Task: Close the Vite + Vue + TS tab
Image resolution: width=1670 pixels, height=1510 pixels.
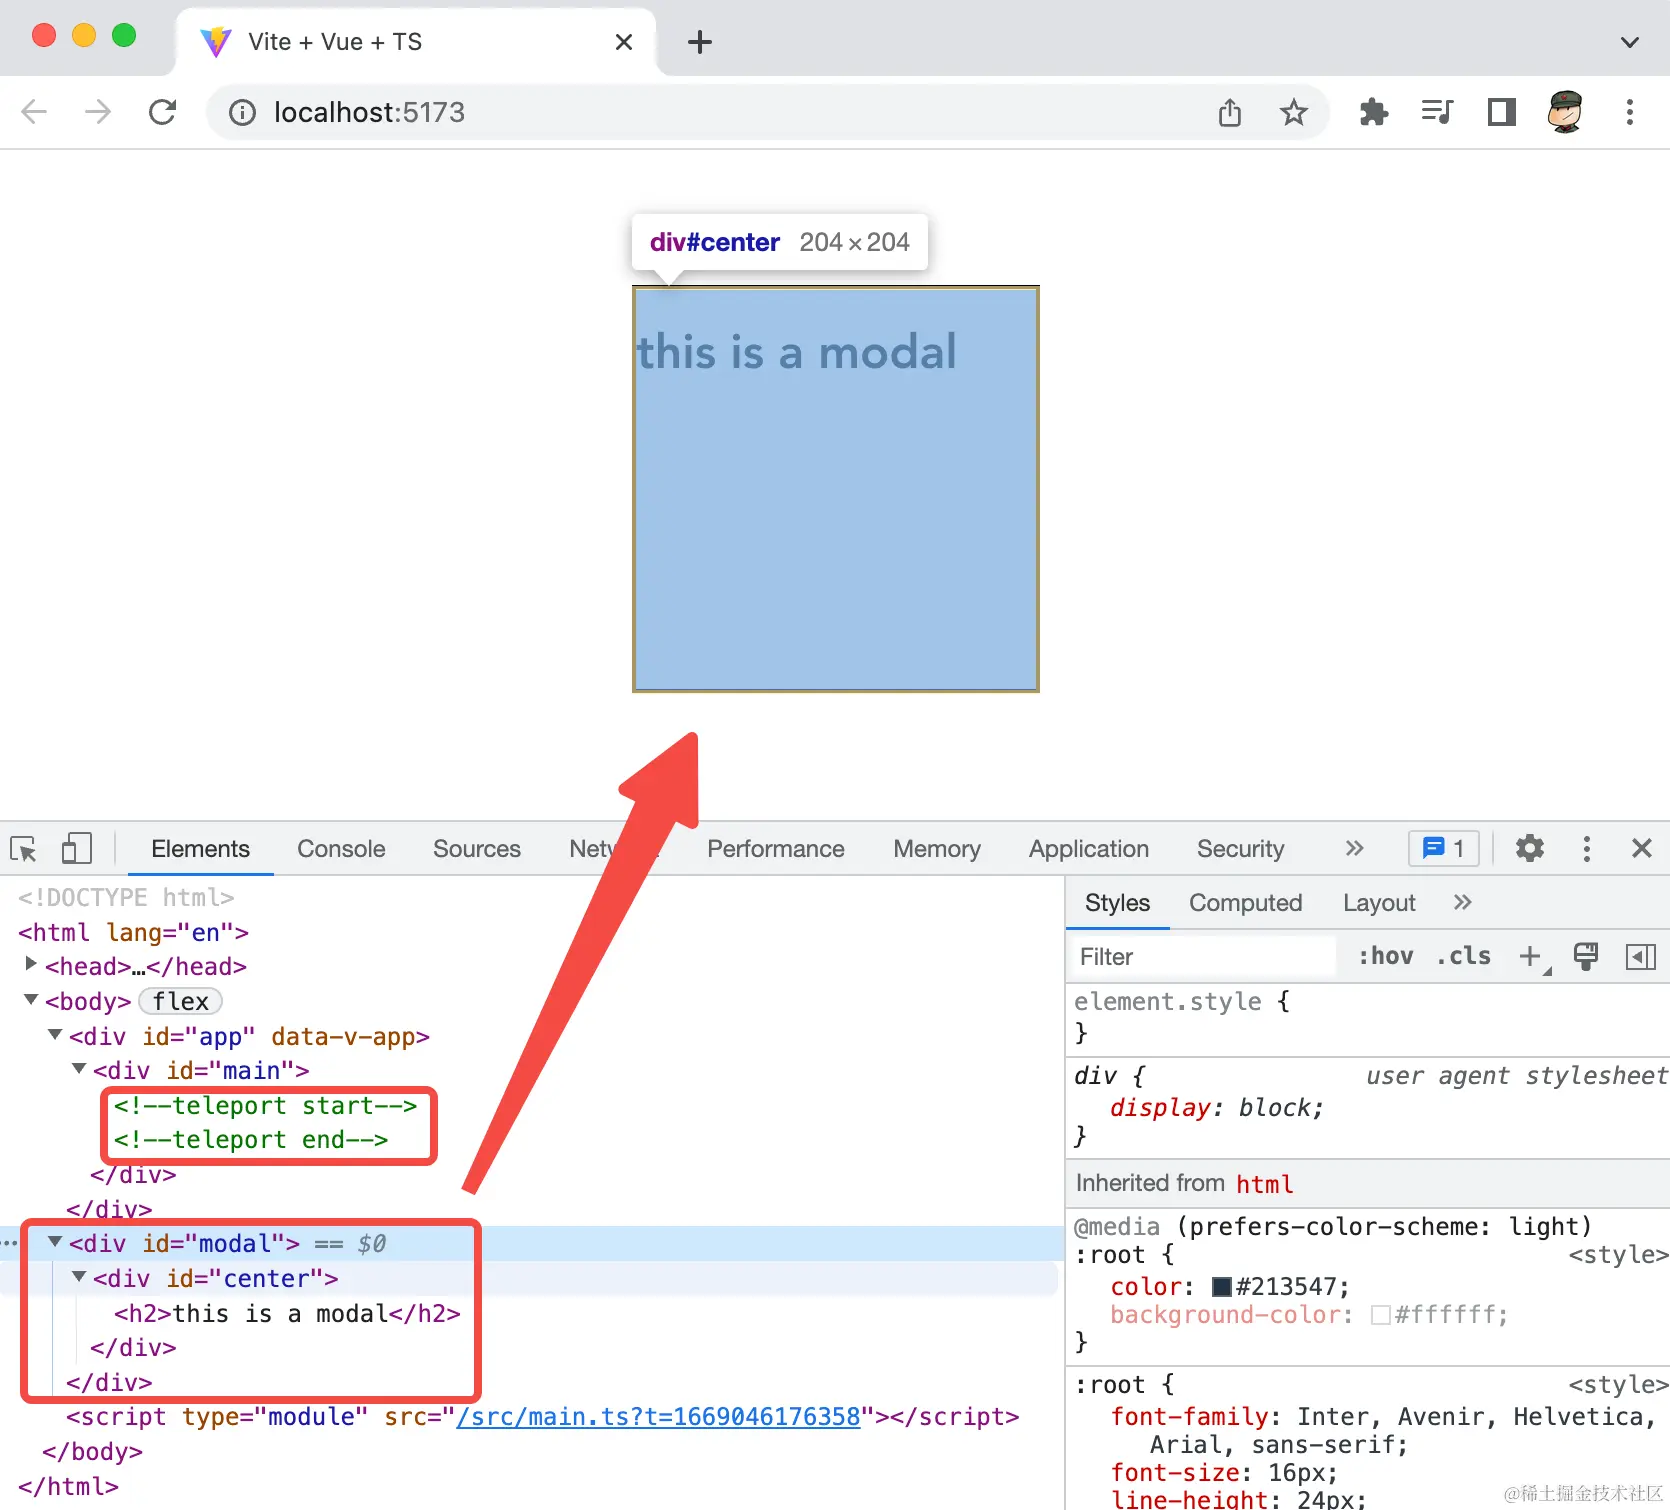Action: pos(624,42)
